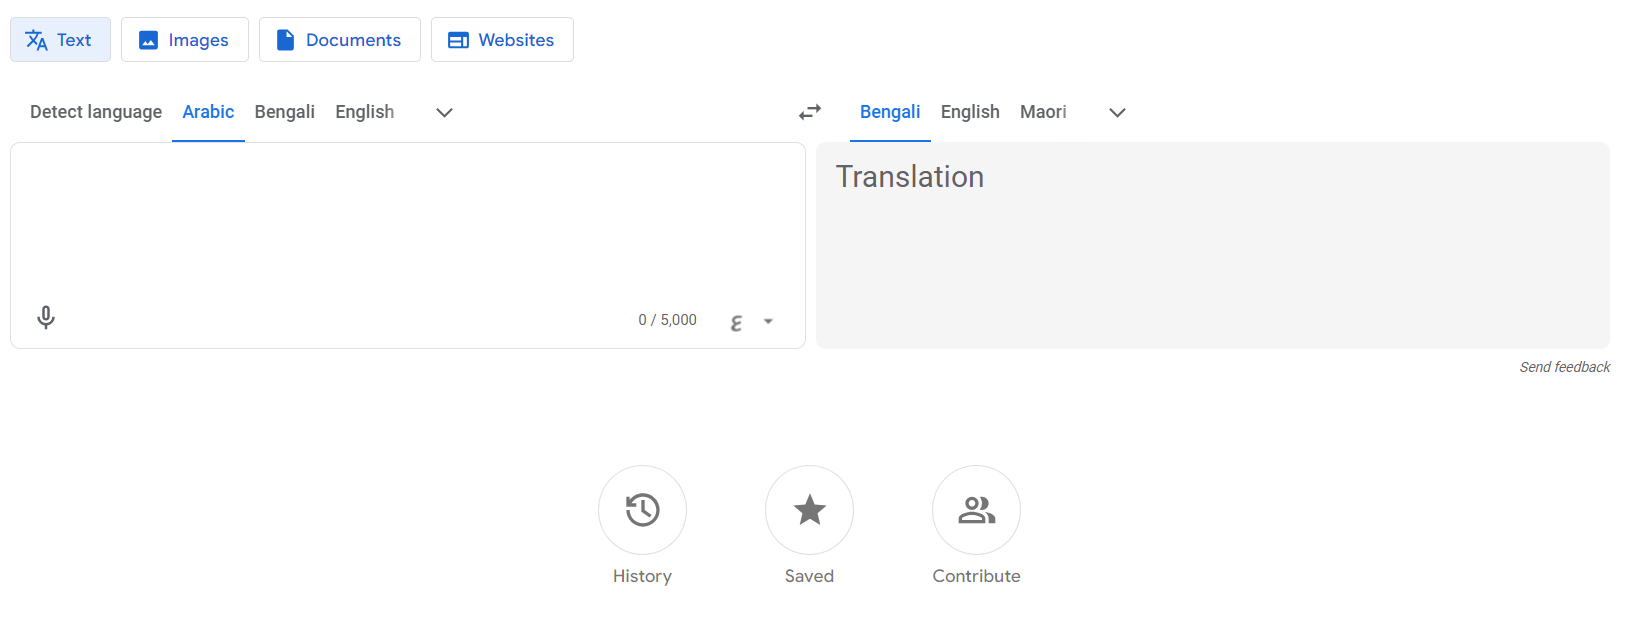Open Saved translations star icon

pyautogui.click(x=809, y=510)
